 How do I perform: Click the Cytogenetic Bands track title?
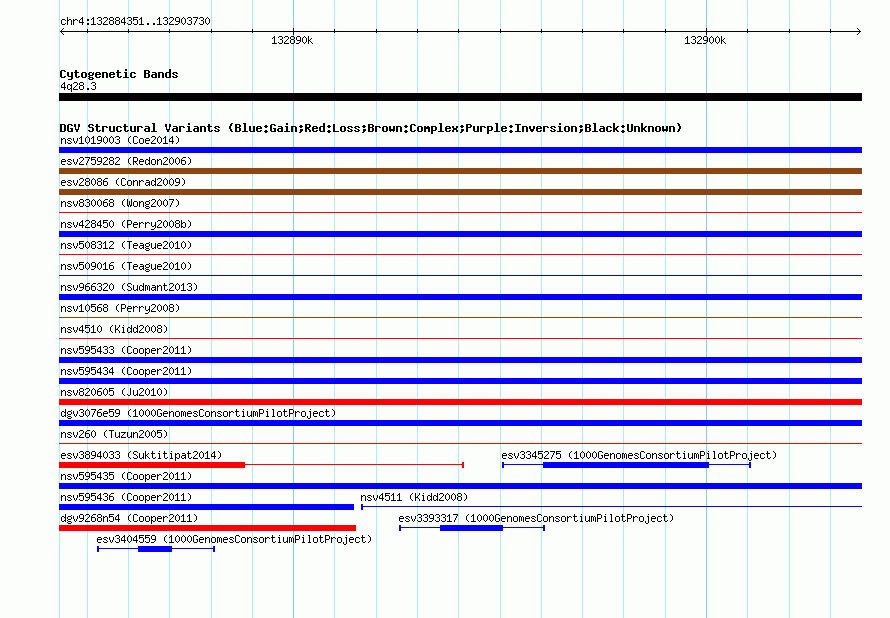119,74
